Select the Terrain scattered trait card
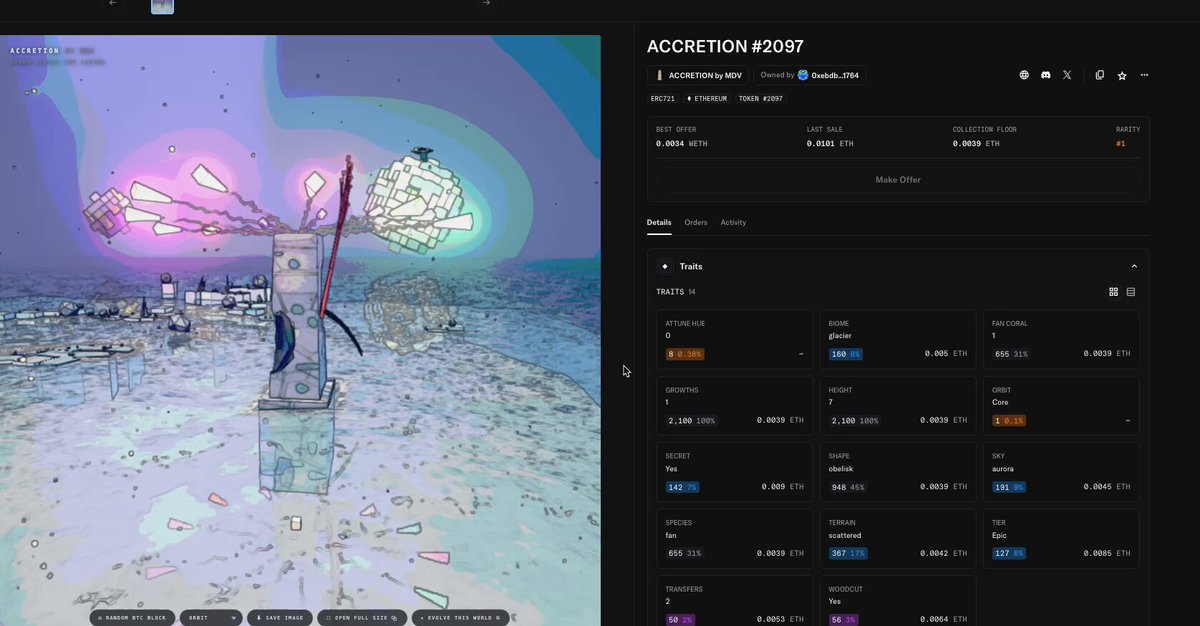This screenshot has width=1200, height=626. (x=898, y=538)
